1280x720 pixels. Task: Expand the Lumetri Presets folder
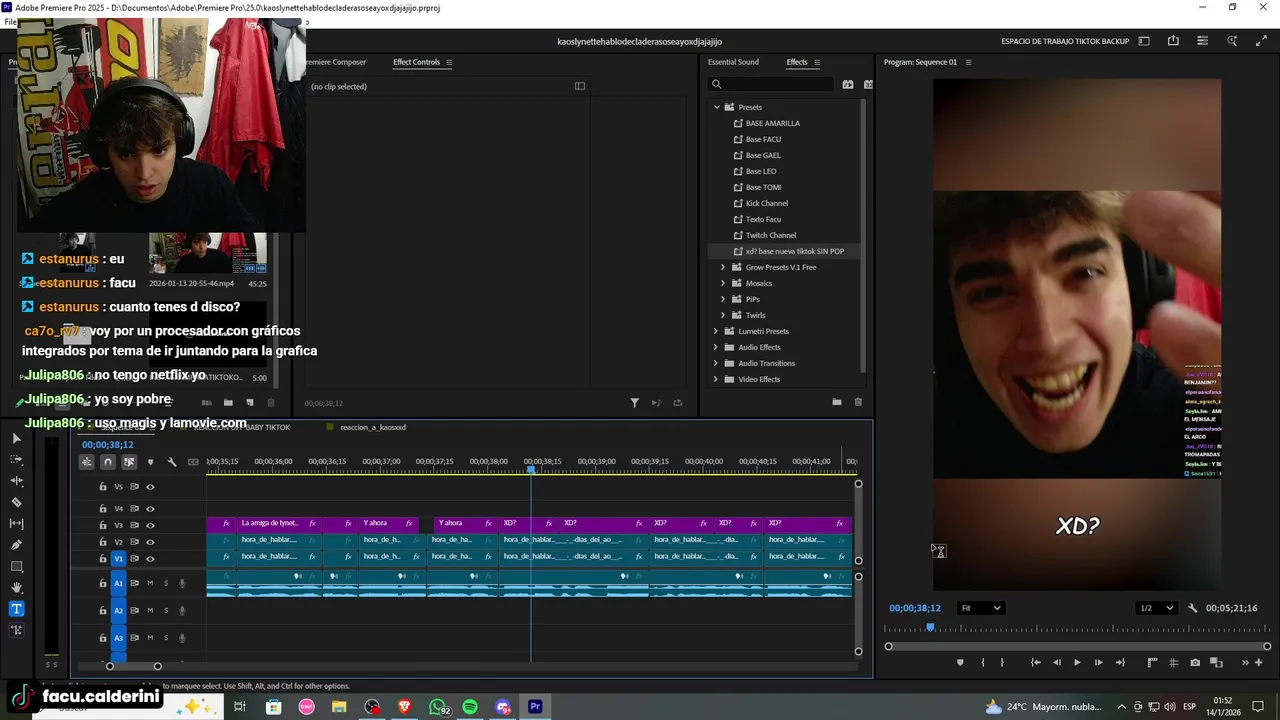(x=716, y=331)
